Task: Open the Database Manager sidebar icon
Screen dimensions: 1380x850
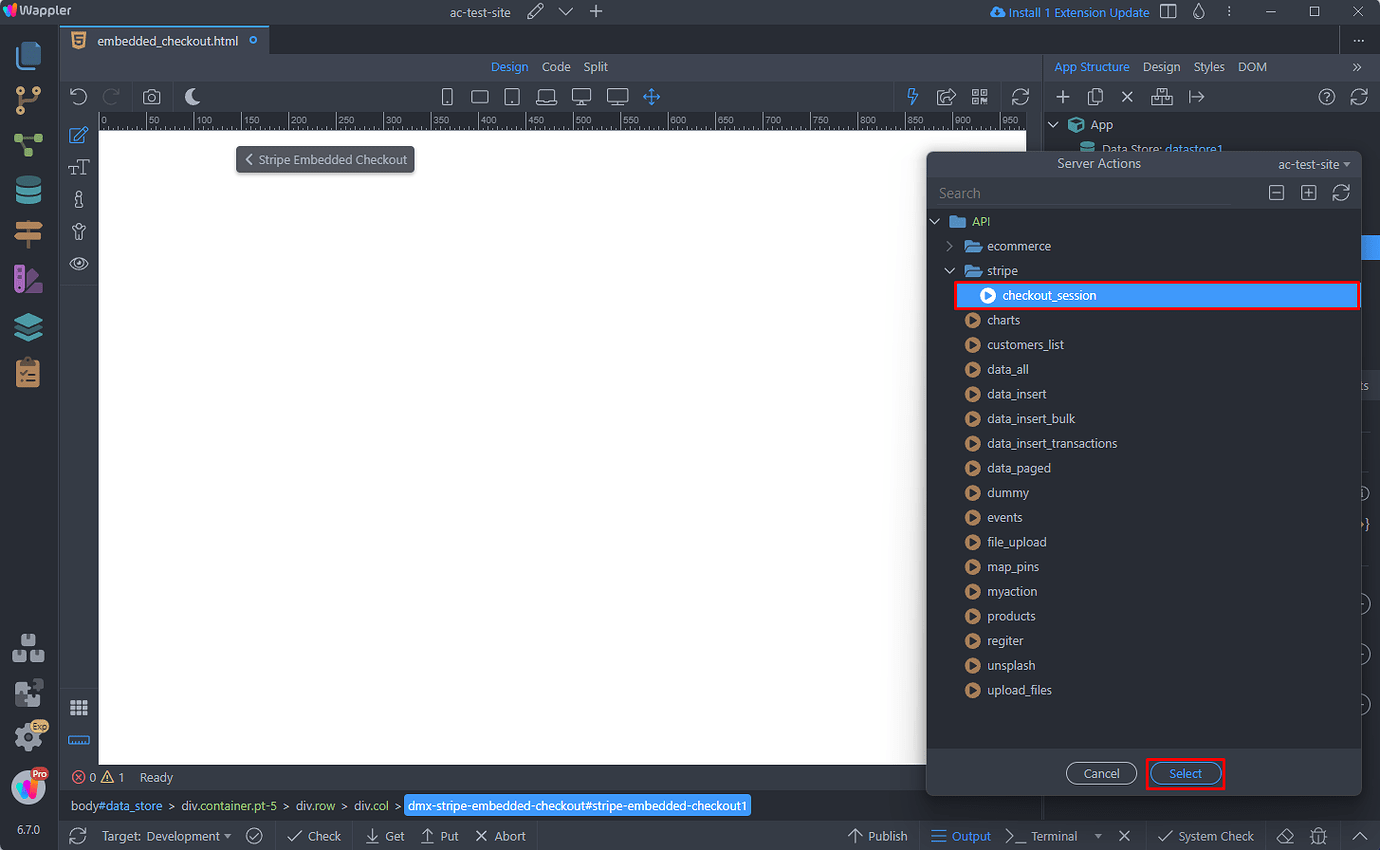Action: (x=28, y=190)
